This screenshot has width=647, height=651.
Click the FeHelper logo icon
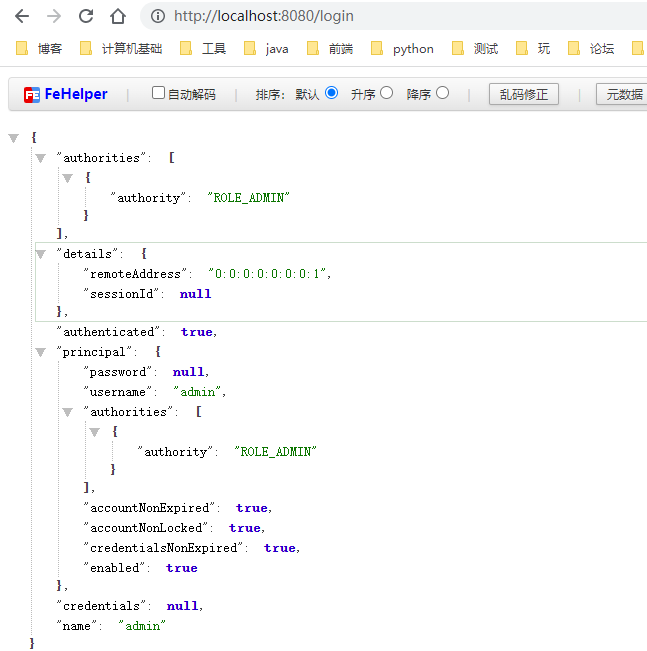click(x=32, y=95)
